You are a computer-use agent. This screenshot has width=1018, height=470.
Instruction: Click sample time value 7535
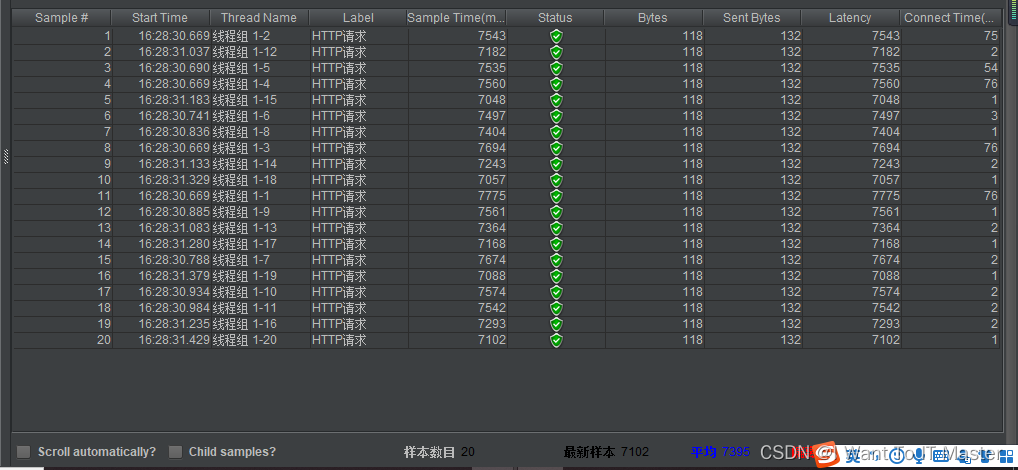[x=491, y=68]
